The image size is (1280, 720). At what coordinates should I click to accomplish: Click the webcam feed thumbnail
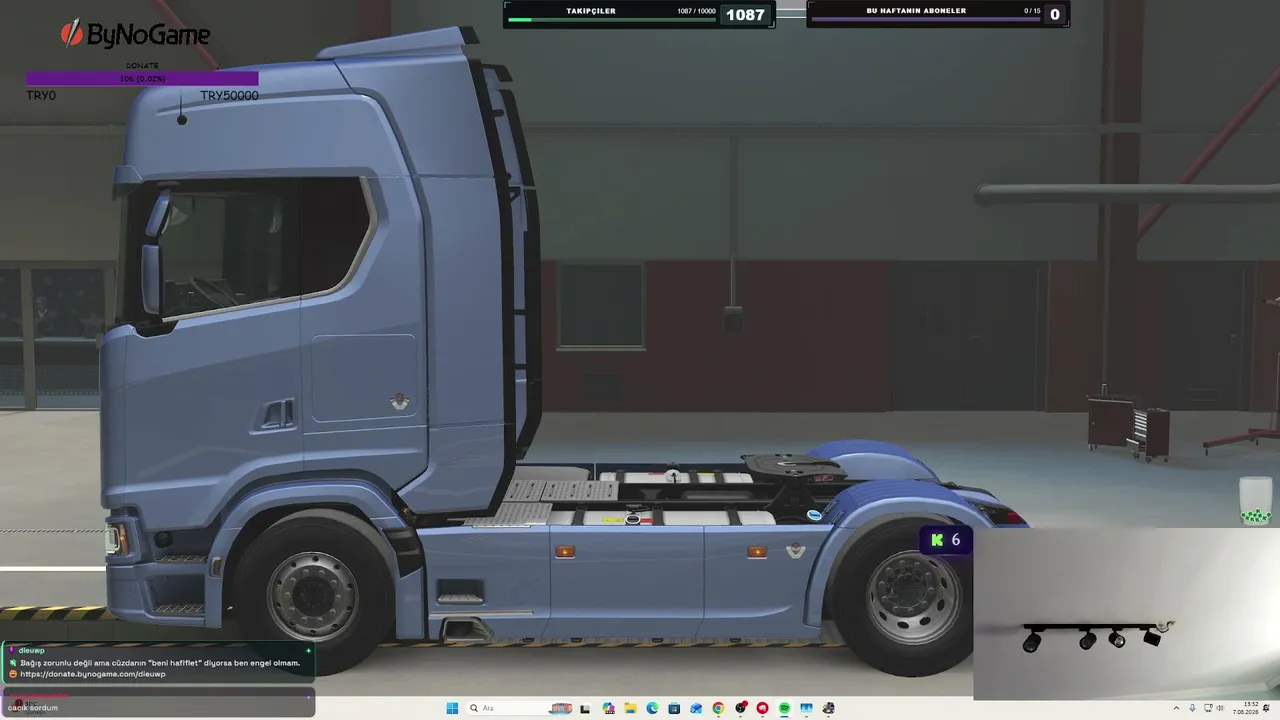[x=1126, y=614]
